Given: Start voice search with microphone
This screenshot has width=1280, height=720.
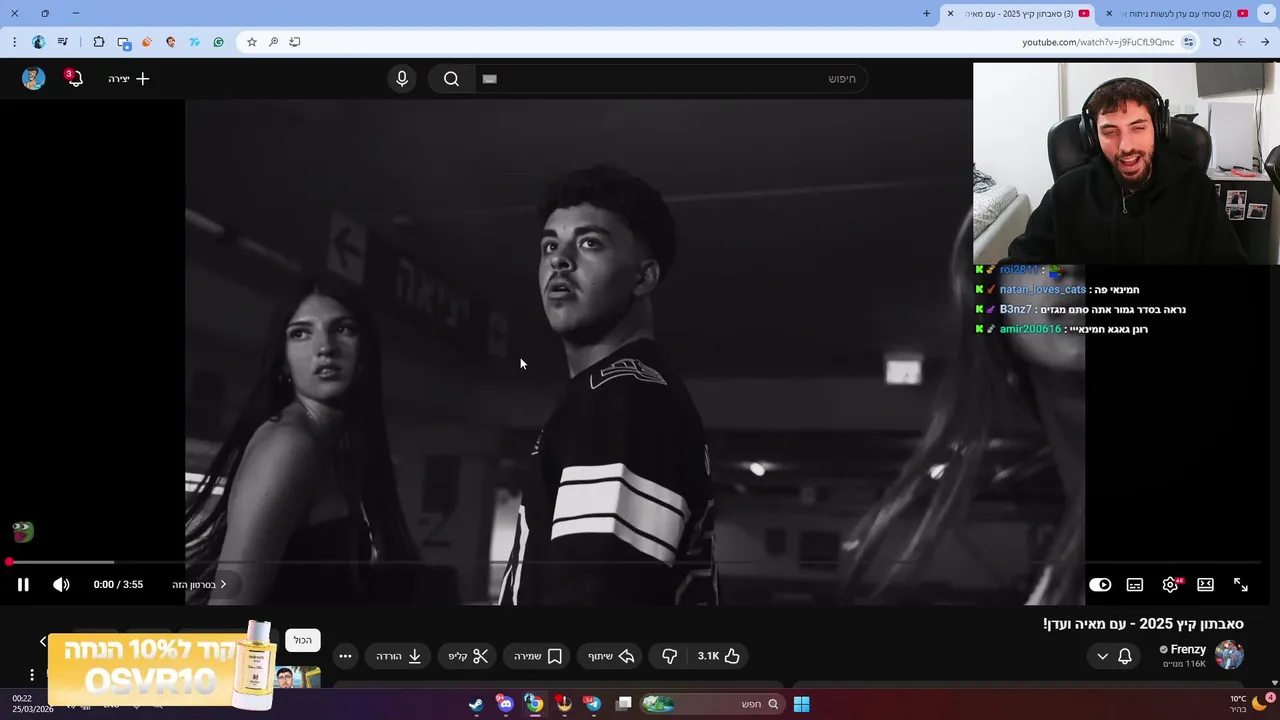Looking at the screenshot, I should (x=402, y=79).
